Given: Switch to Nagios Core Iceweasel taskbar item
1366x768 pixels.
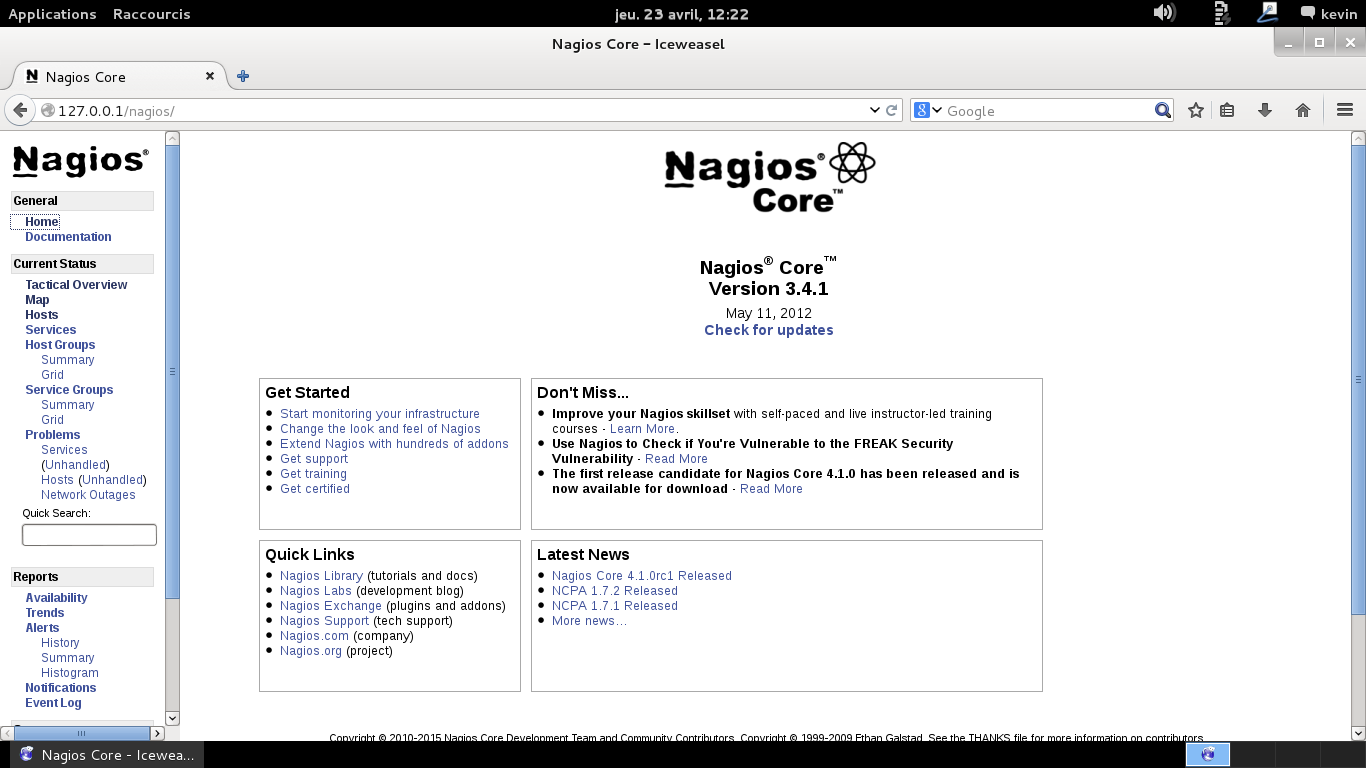Looking at the screenshot, I should tap(107, 755).
